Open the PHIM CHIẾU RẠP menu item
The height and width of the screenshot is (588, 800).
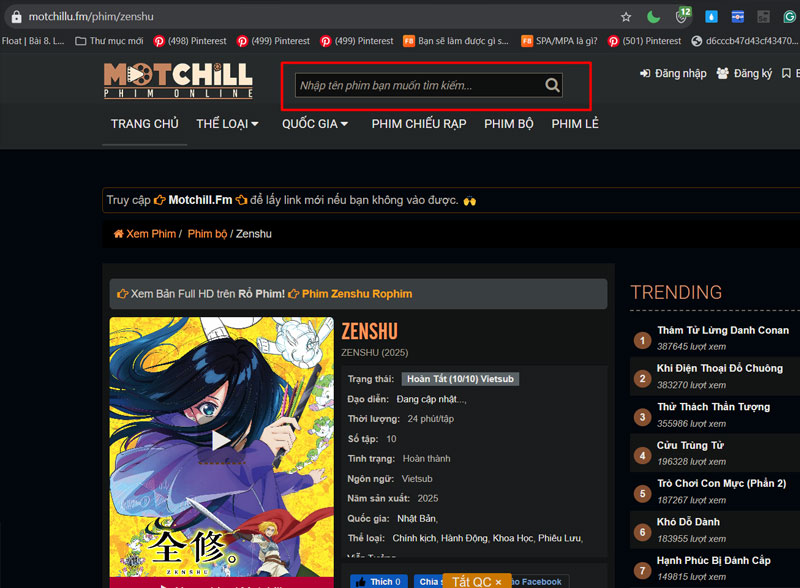coord(419,124)
